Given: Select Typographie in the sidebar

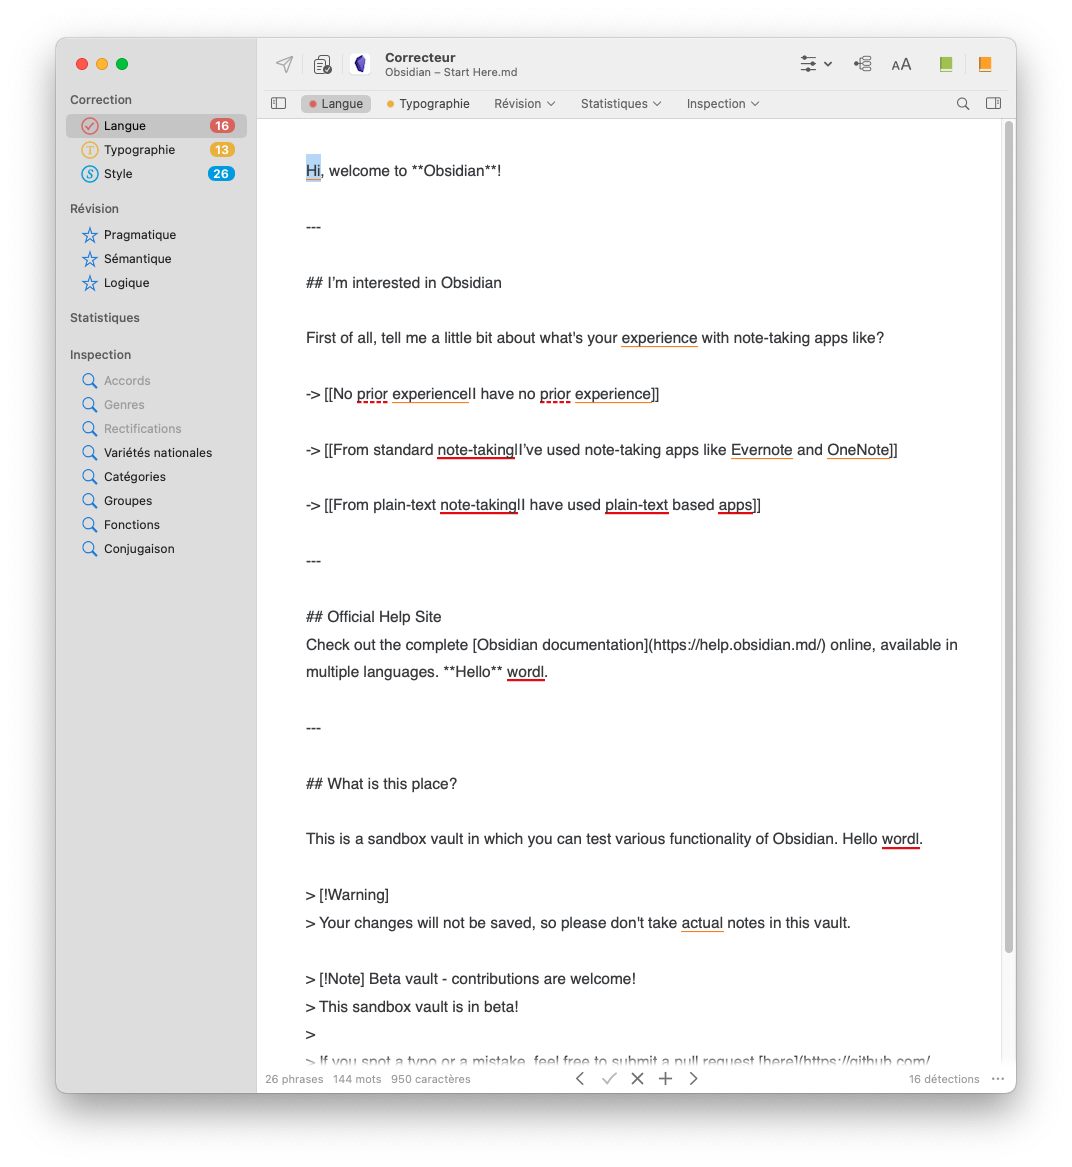Looking at the screenshot, I should (156, 150).
